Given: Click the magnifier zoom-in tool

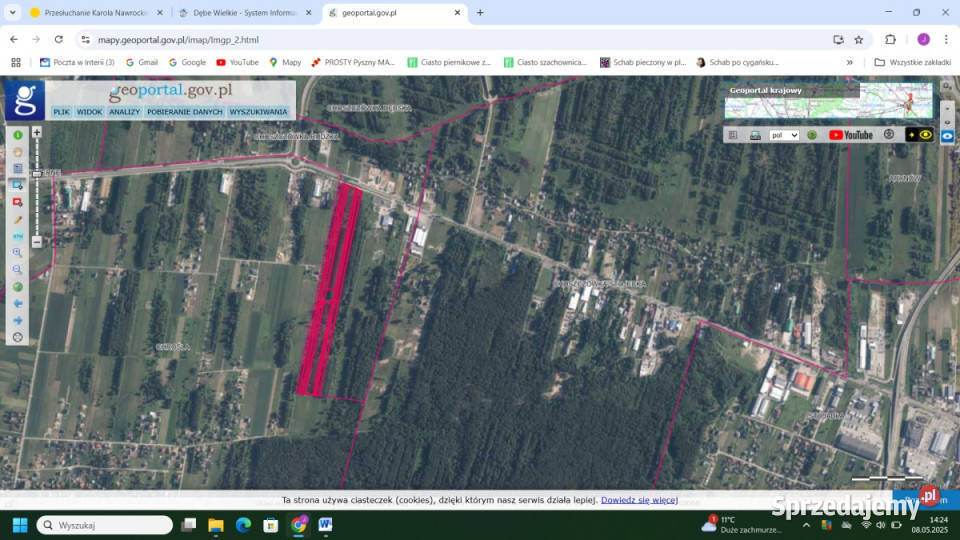Looking at the screenshot, I should click(17, 253).
